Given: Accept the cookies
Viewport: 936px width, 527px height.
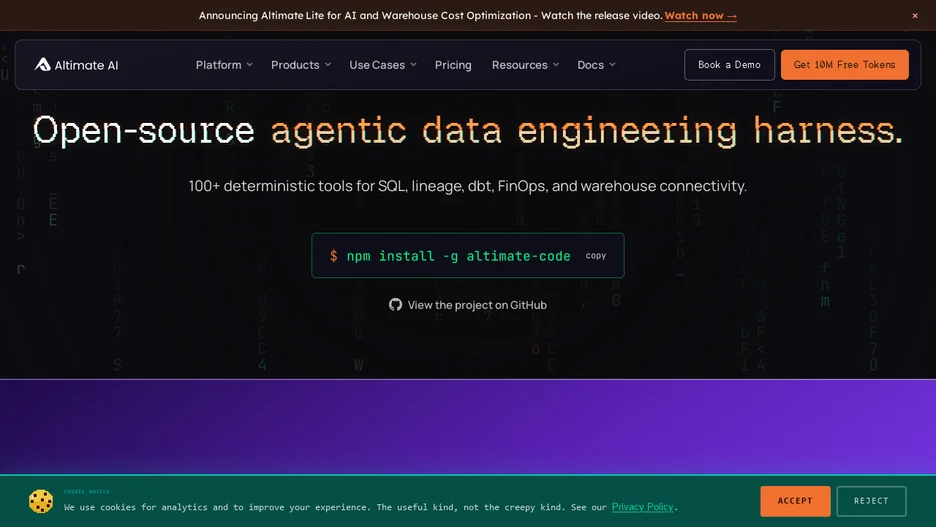Looking at the screenshot, I should click(x=795, y=501).
